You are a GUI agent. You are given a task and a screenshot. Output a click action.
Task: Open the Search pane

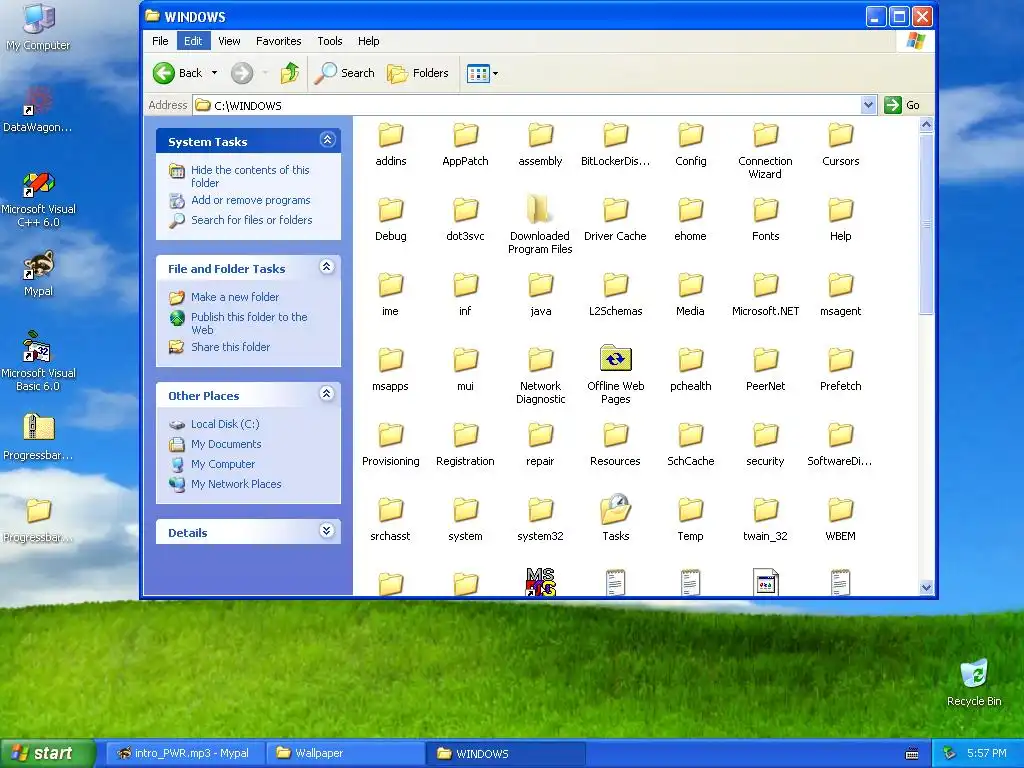tap(344, 73)
